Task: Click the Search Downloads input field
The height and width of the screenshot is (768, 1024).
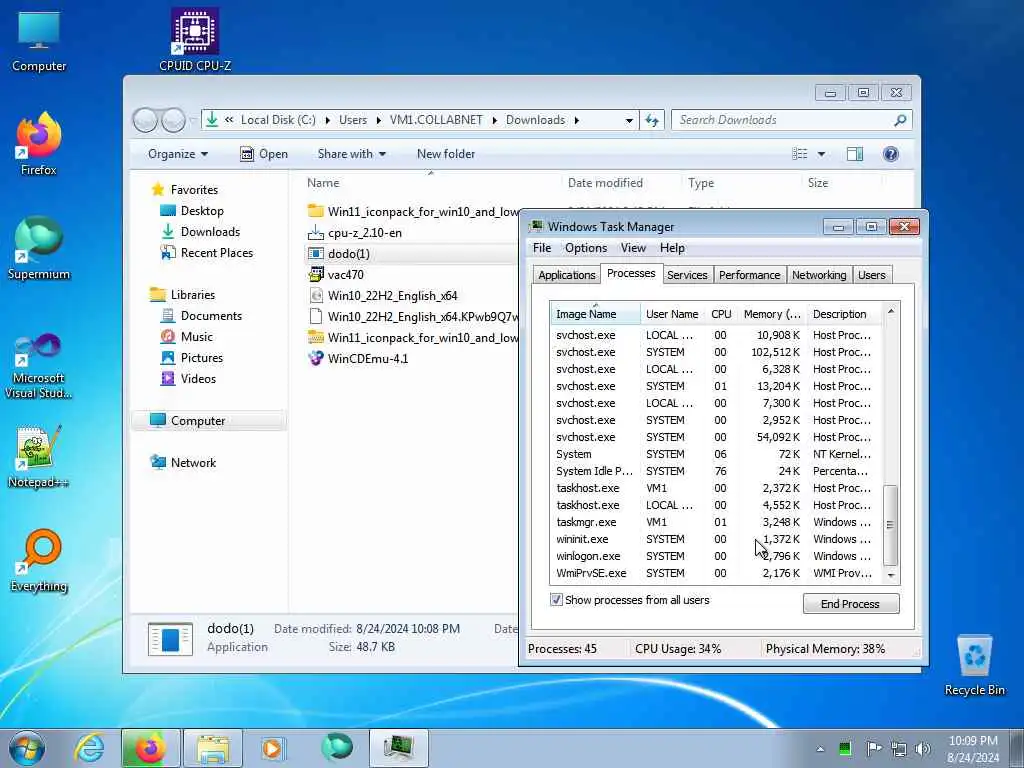Action: click(x=784, y=120)
